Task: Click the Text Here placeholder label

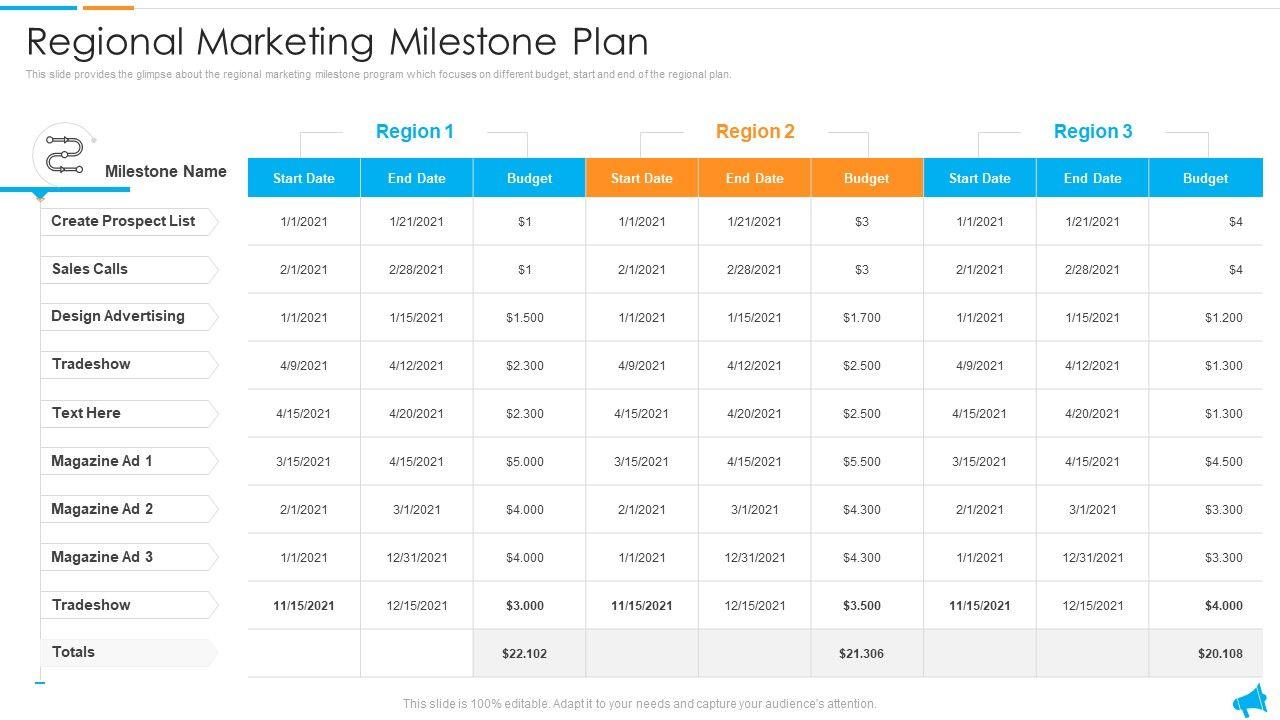Action: [86, 413]
